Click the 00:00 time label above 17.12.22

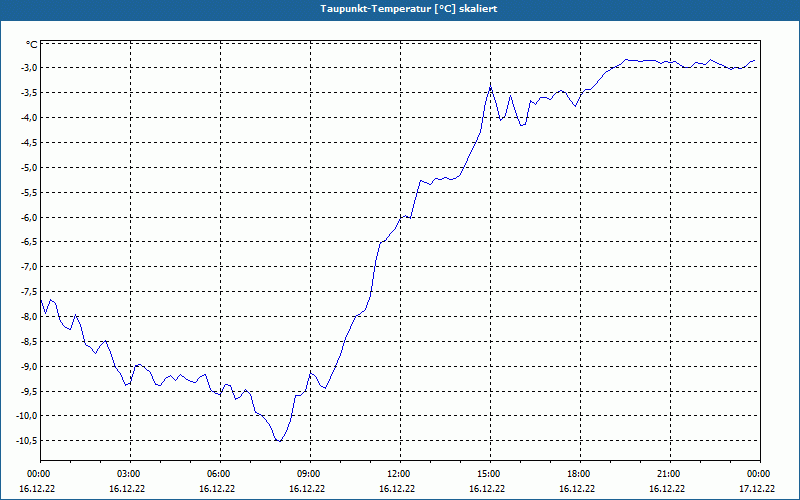point(759,474)
